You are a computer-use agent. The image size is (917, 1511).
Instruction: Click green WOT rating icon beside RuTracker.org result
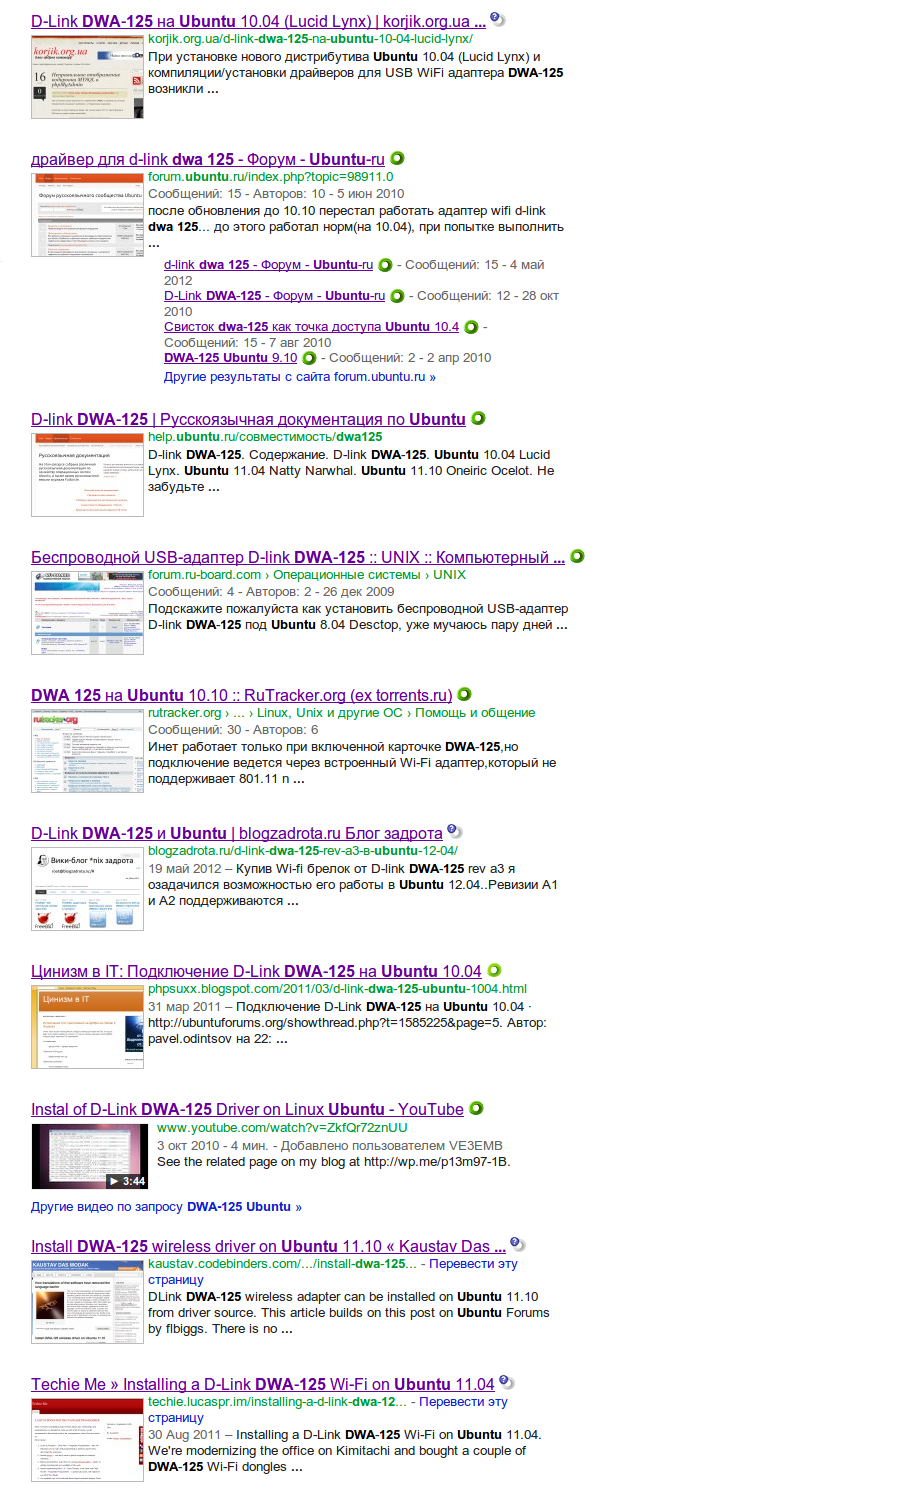(465, 695)
